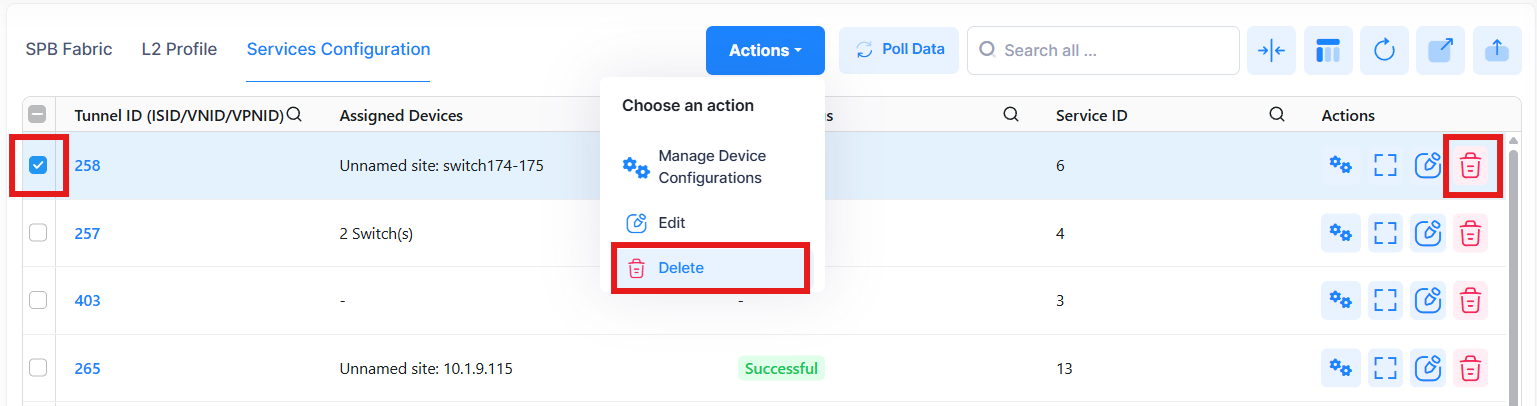Choose Delete from the actions menu
Image resolution: width=1537 pixels, height=406 pixels.
(681, 268)
